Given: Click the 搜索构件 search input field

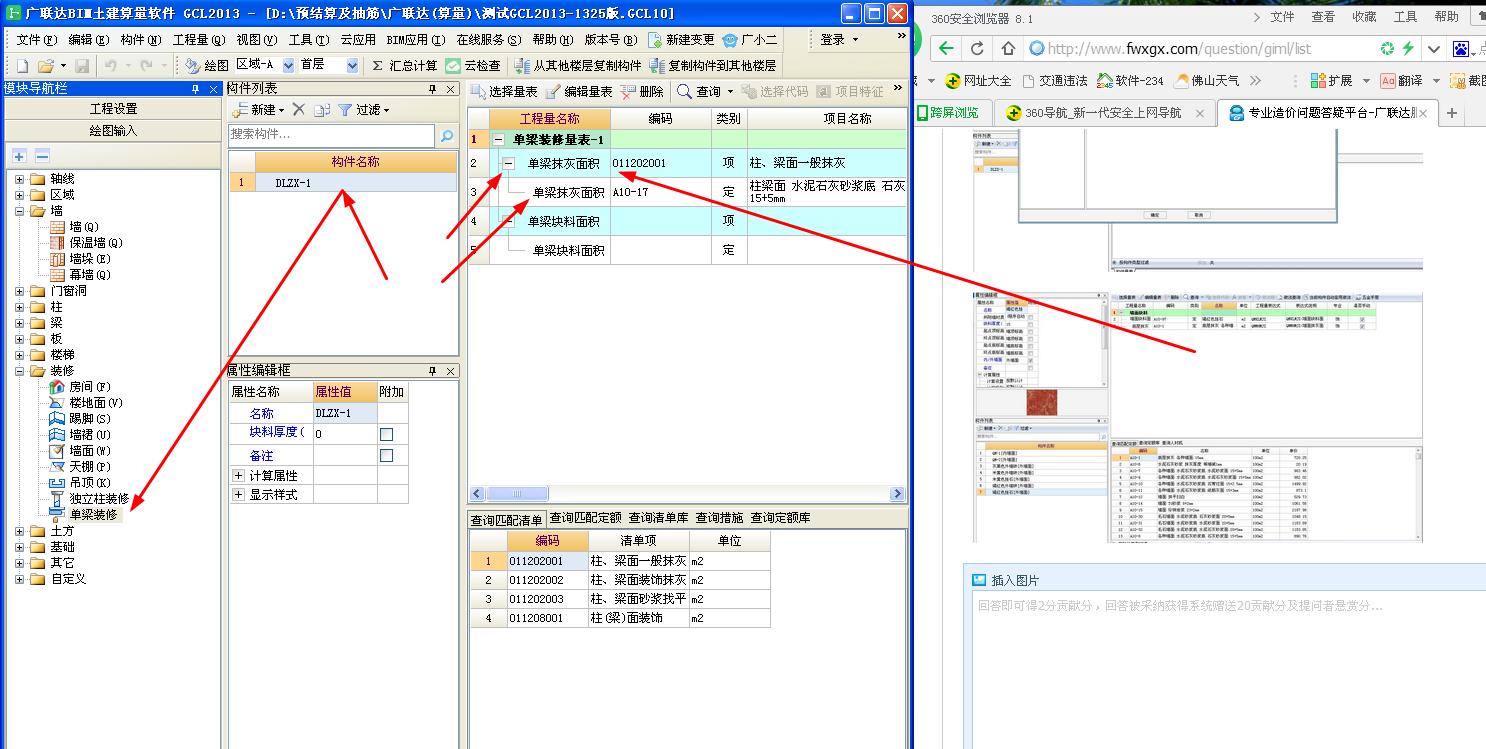Looking at the screenshot, I should coord(332,134).
